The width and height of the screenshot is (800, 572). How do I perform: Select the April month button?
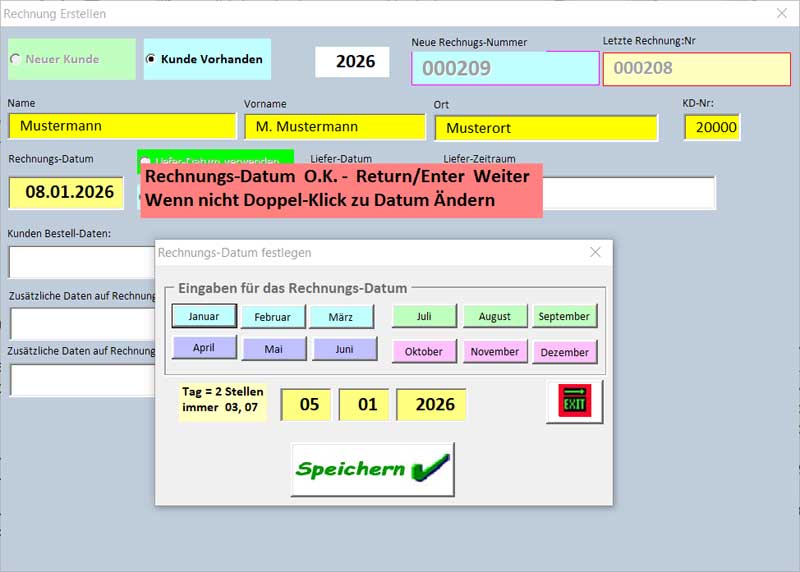click(204, 348)
